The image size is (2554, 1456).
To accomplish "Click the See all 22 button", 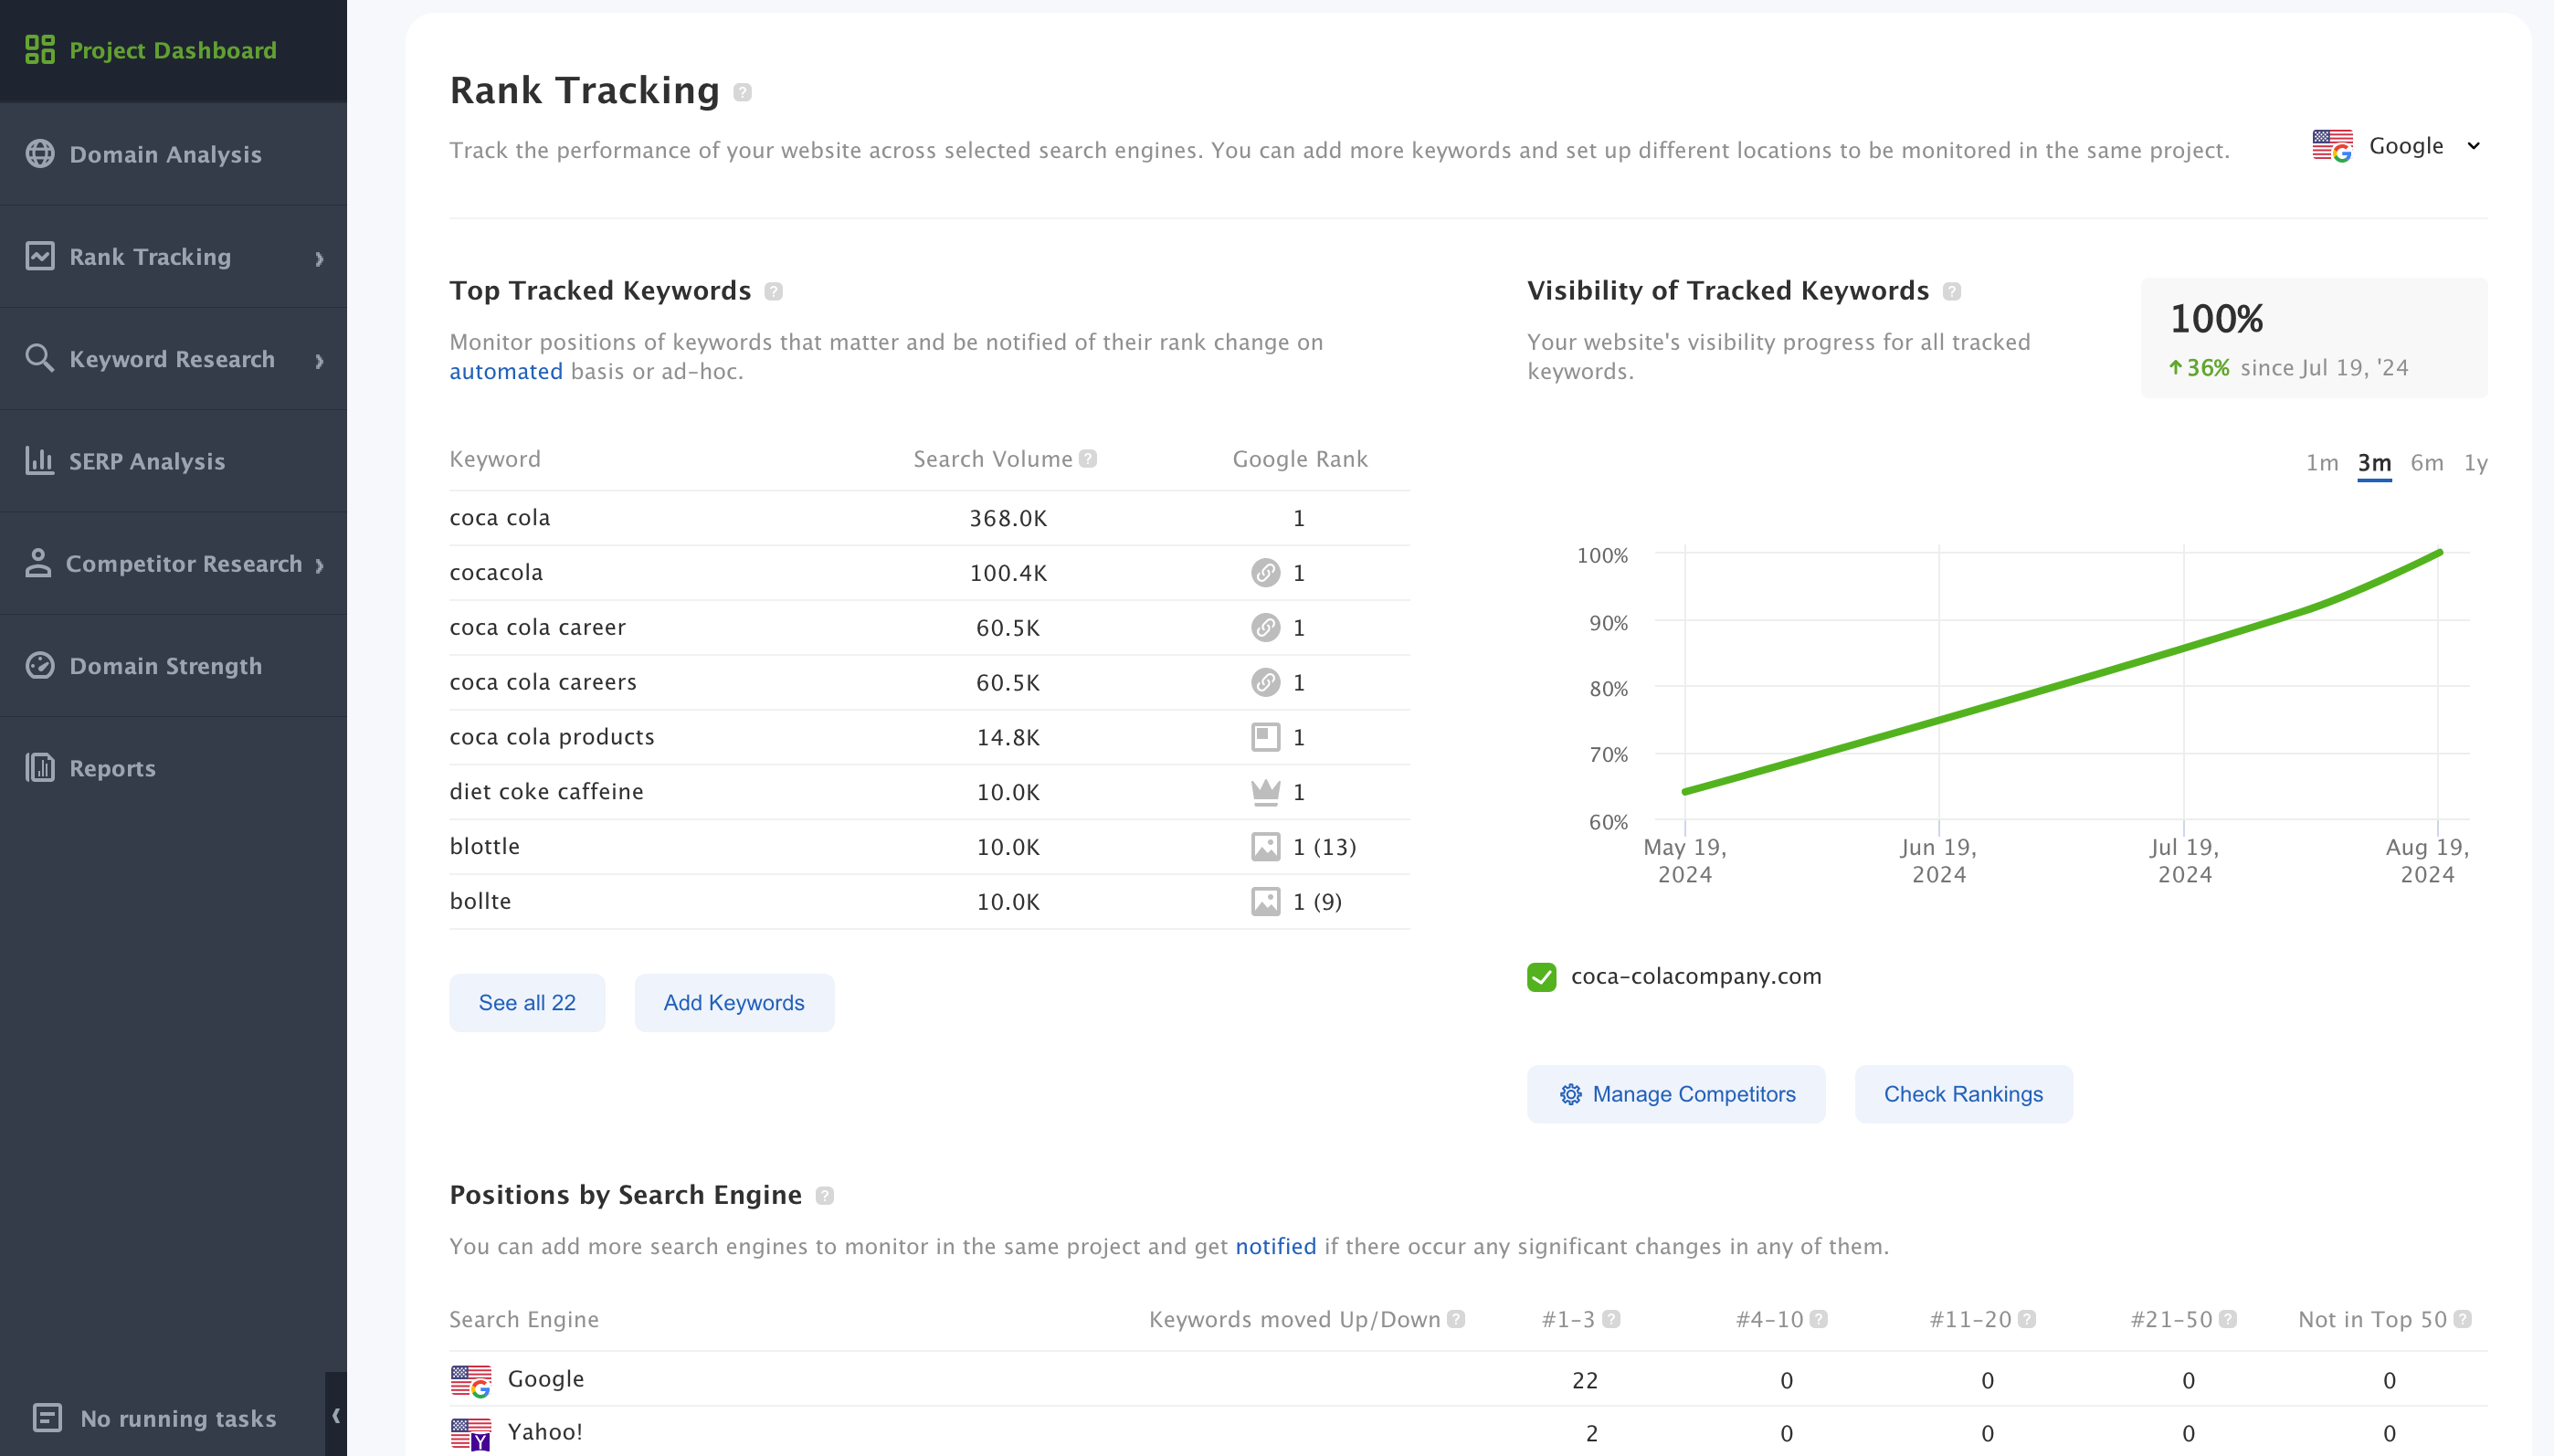I will [528, 1002].
